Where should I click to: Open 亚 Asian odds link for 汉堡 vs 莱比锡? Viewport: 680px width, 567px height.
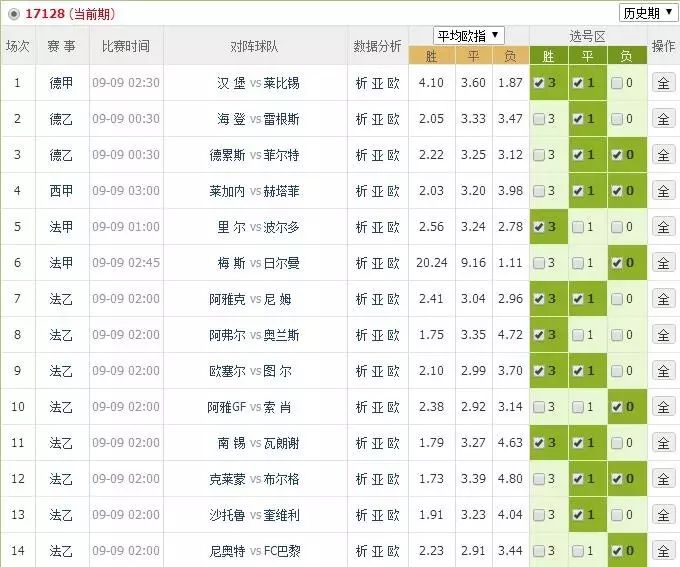[377, 83]
